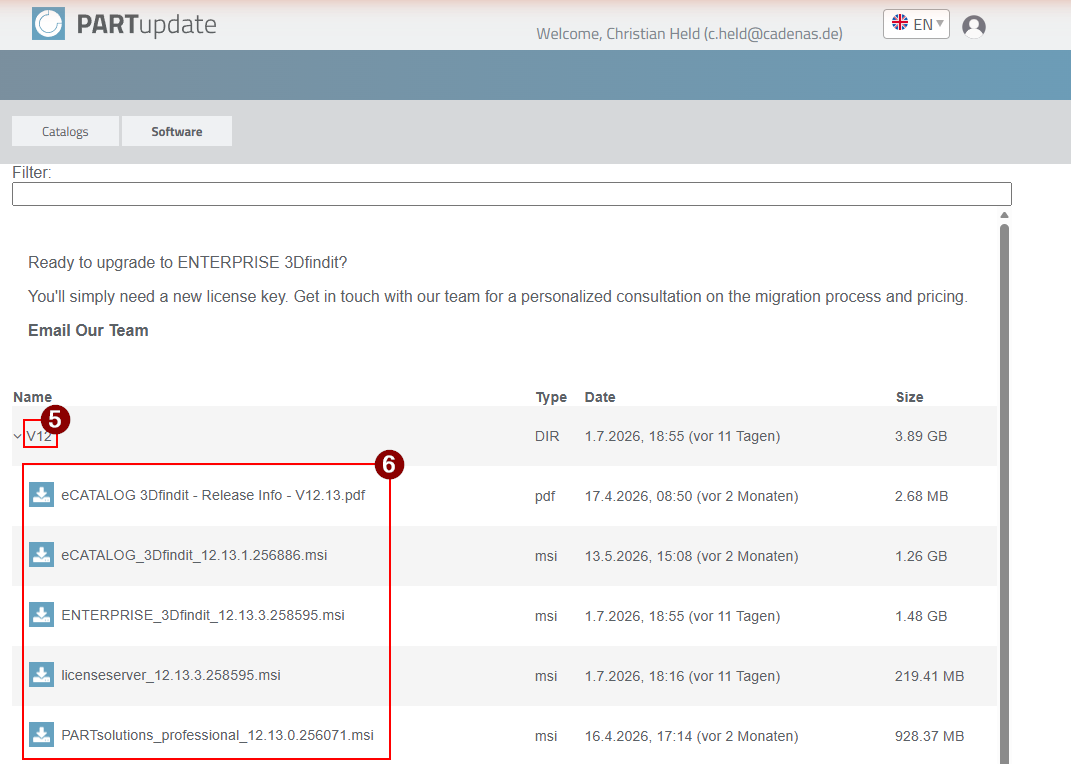
Task: Download eCATALOG 3Dfindit Release Info V12.13.pdf icon
Action: coord(42,495)
